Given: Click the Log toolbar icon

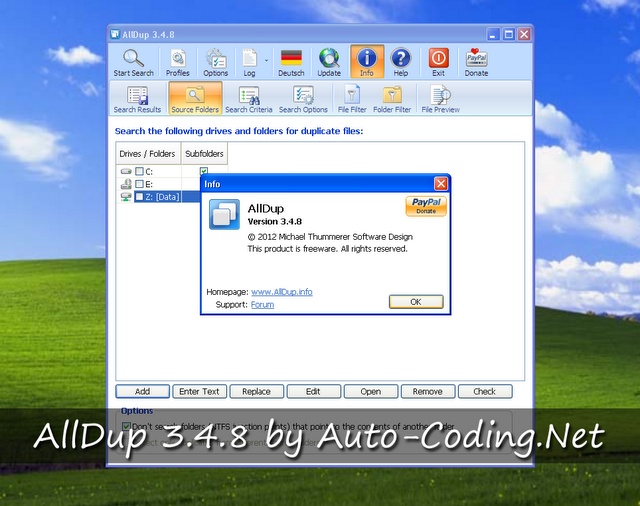Looking at the screenshot, I should coord(249,58).
